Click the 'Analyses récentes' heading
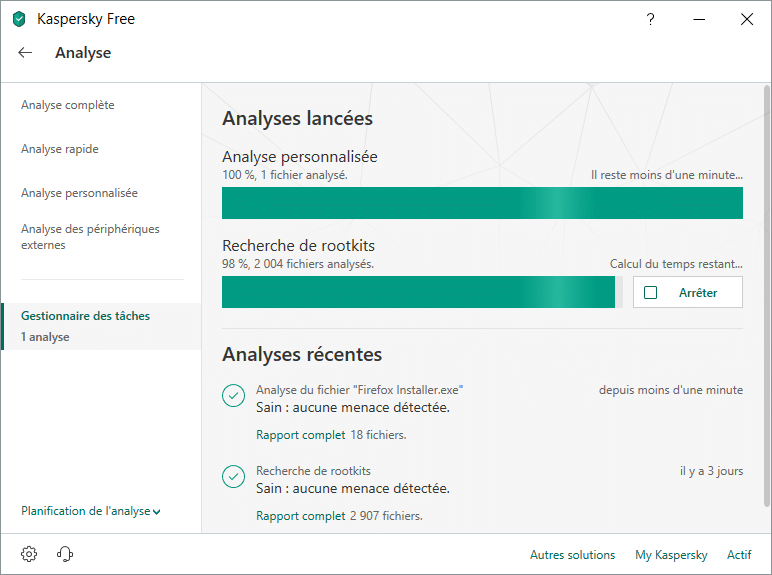772x575 pixels. [302, 354]
